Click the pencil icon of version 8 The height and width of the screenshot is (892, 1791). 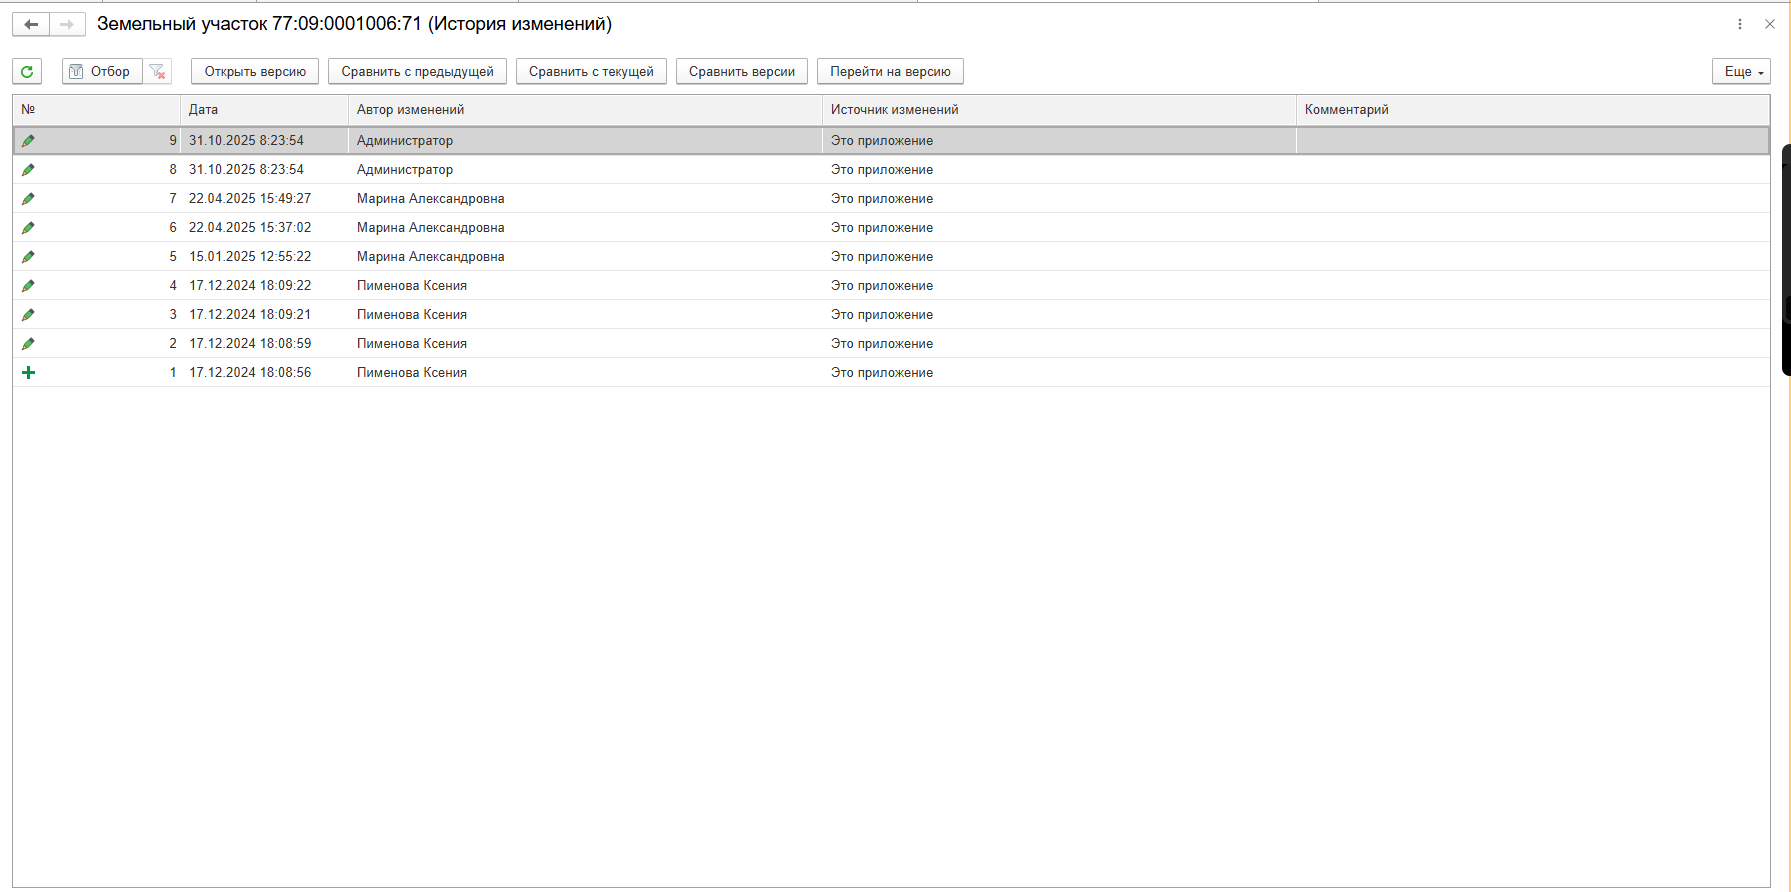click(x=28, y=170)
